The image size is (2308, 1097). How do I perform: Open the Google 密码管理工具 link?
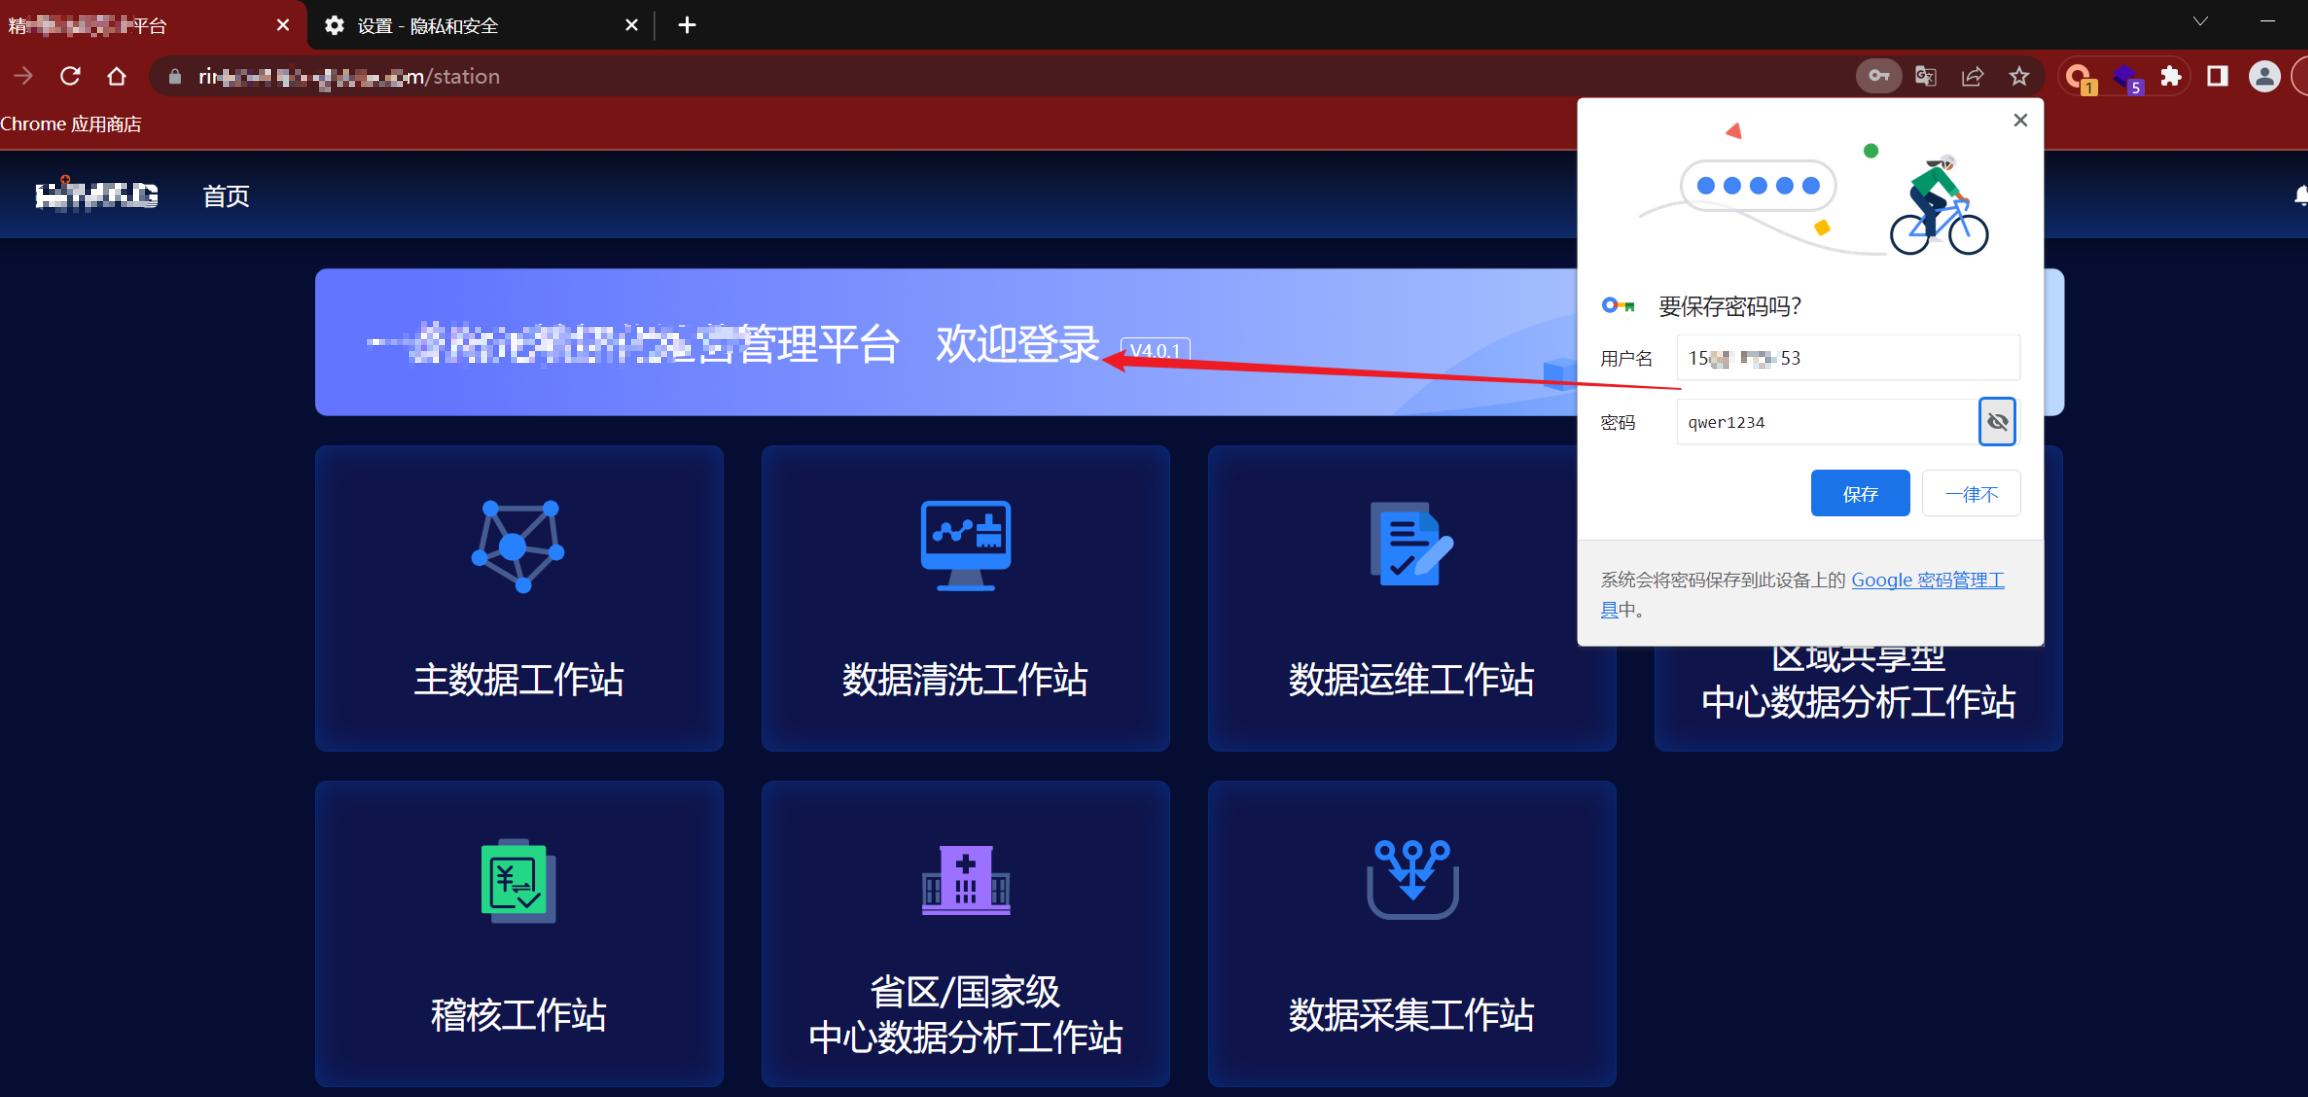pos(1926,580)
